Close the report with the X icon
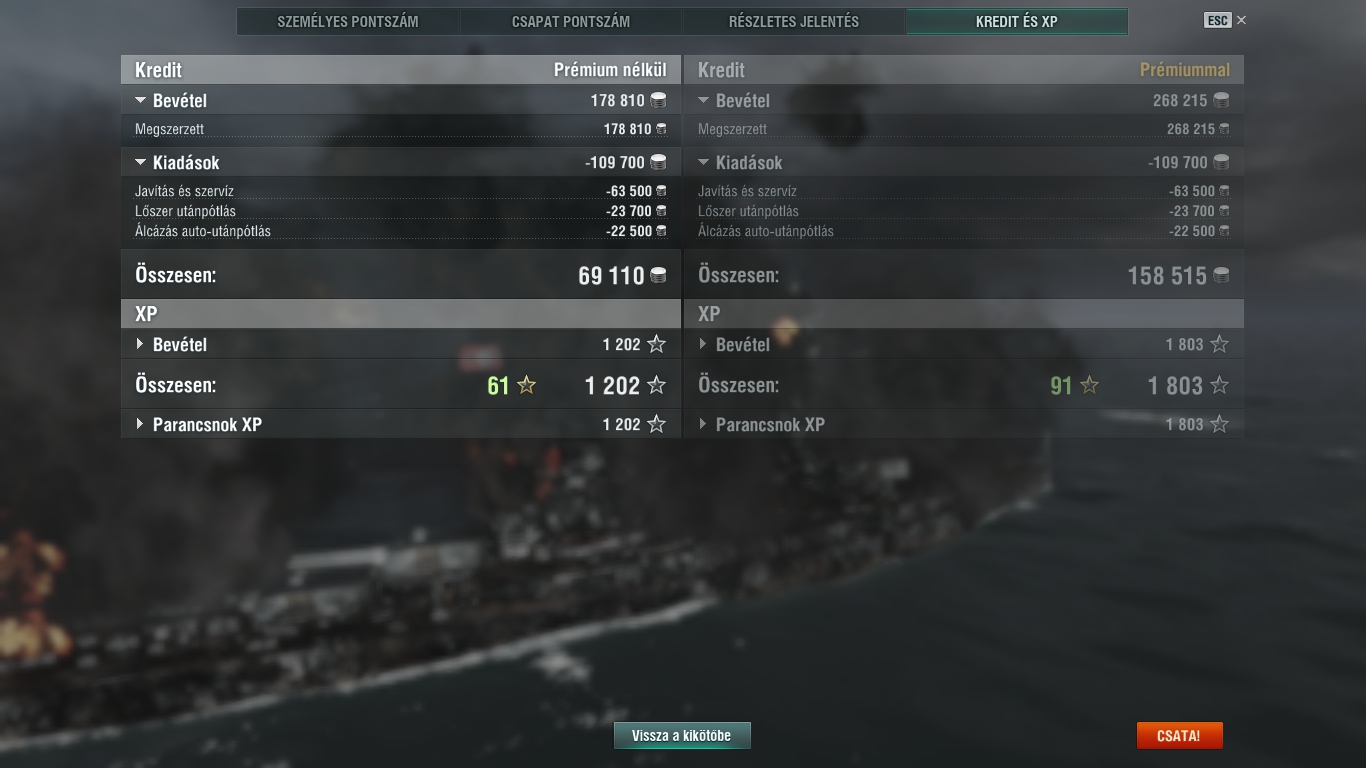1366x768 pixels. click(1241, 20)
